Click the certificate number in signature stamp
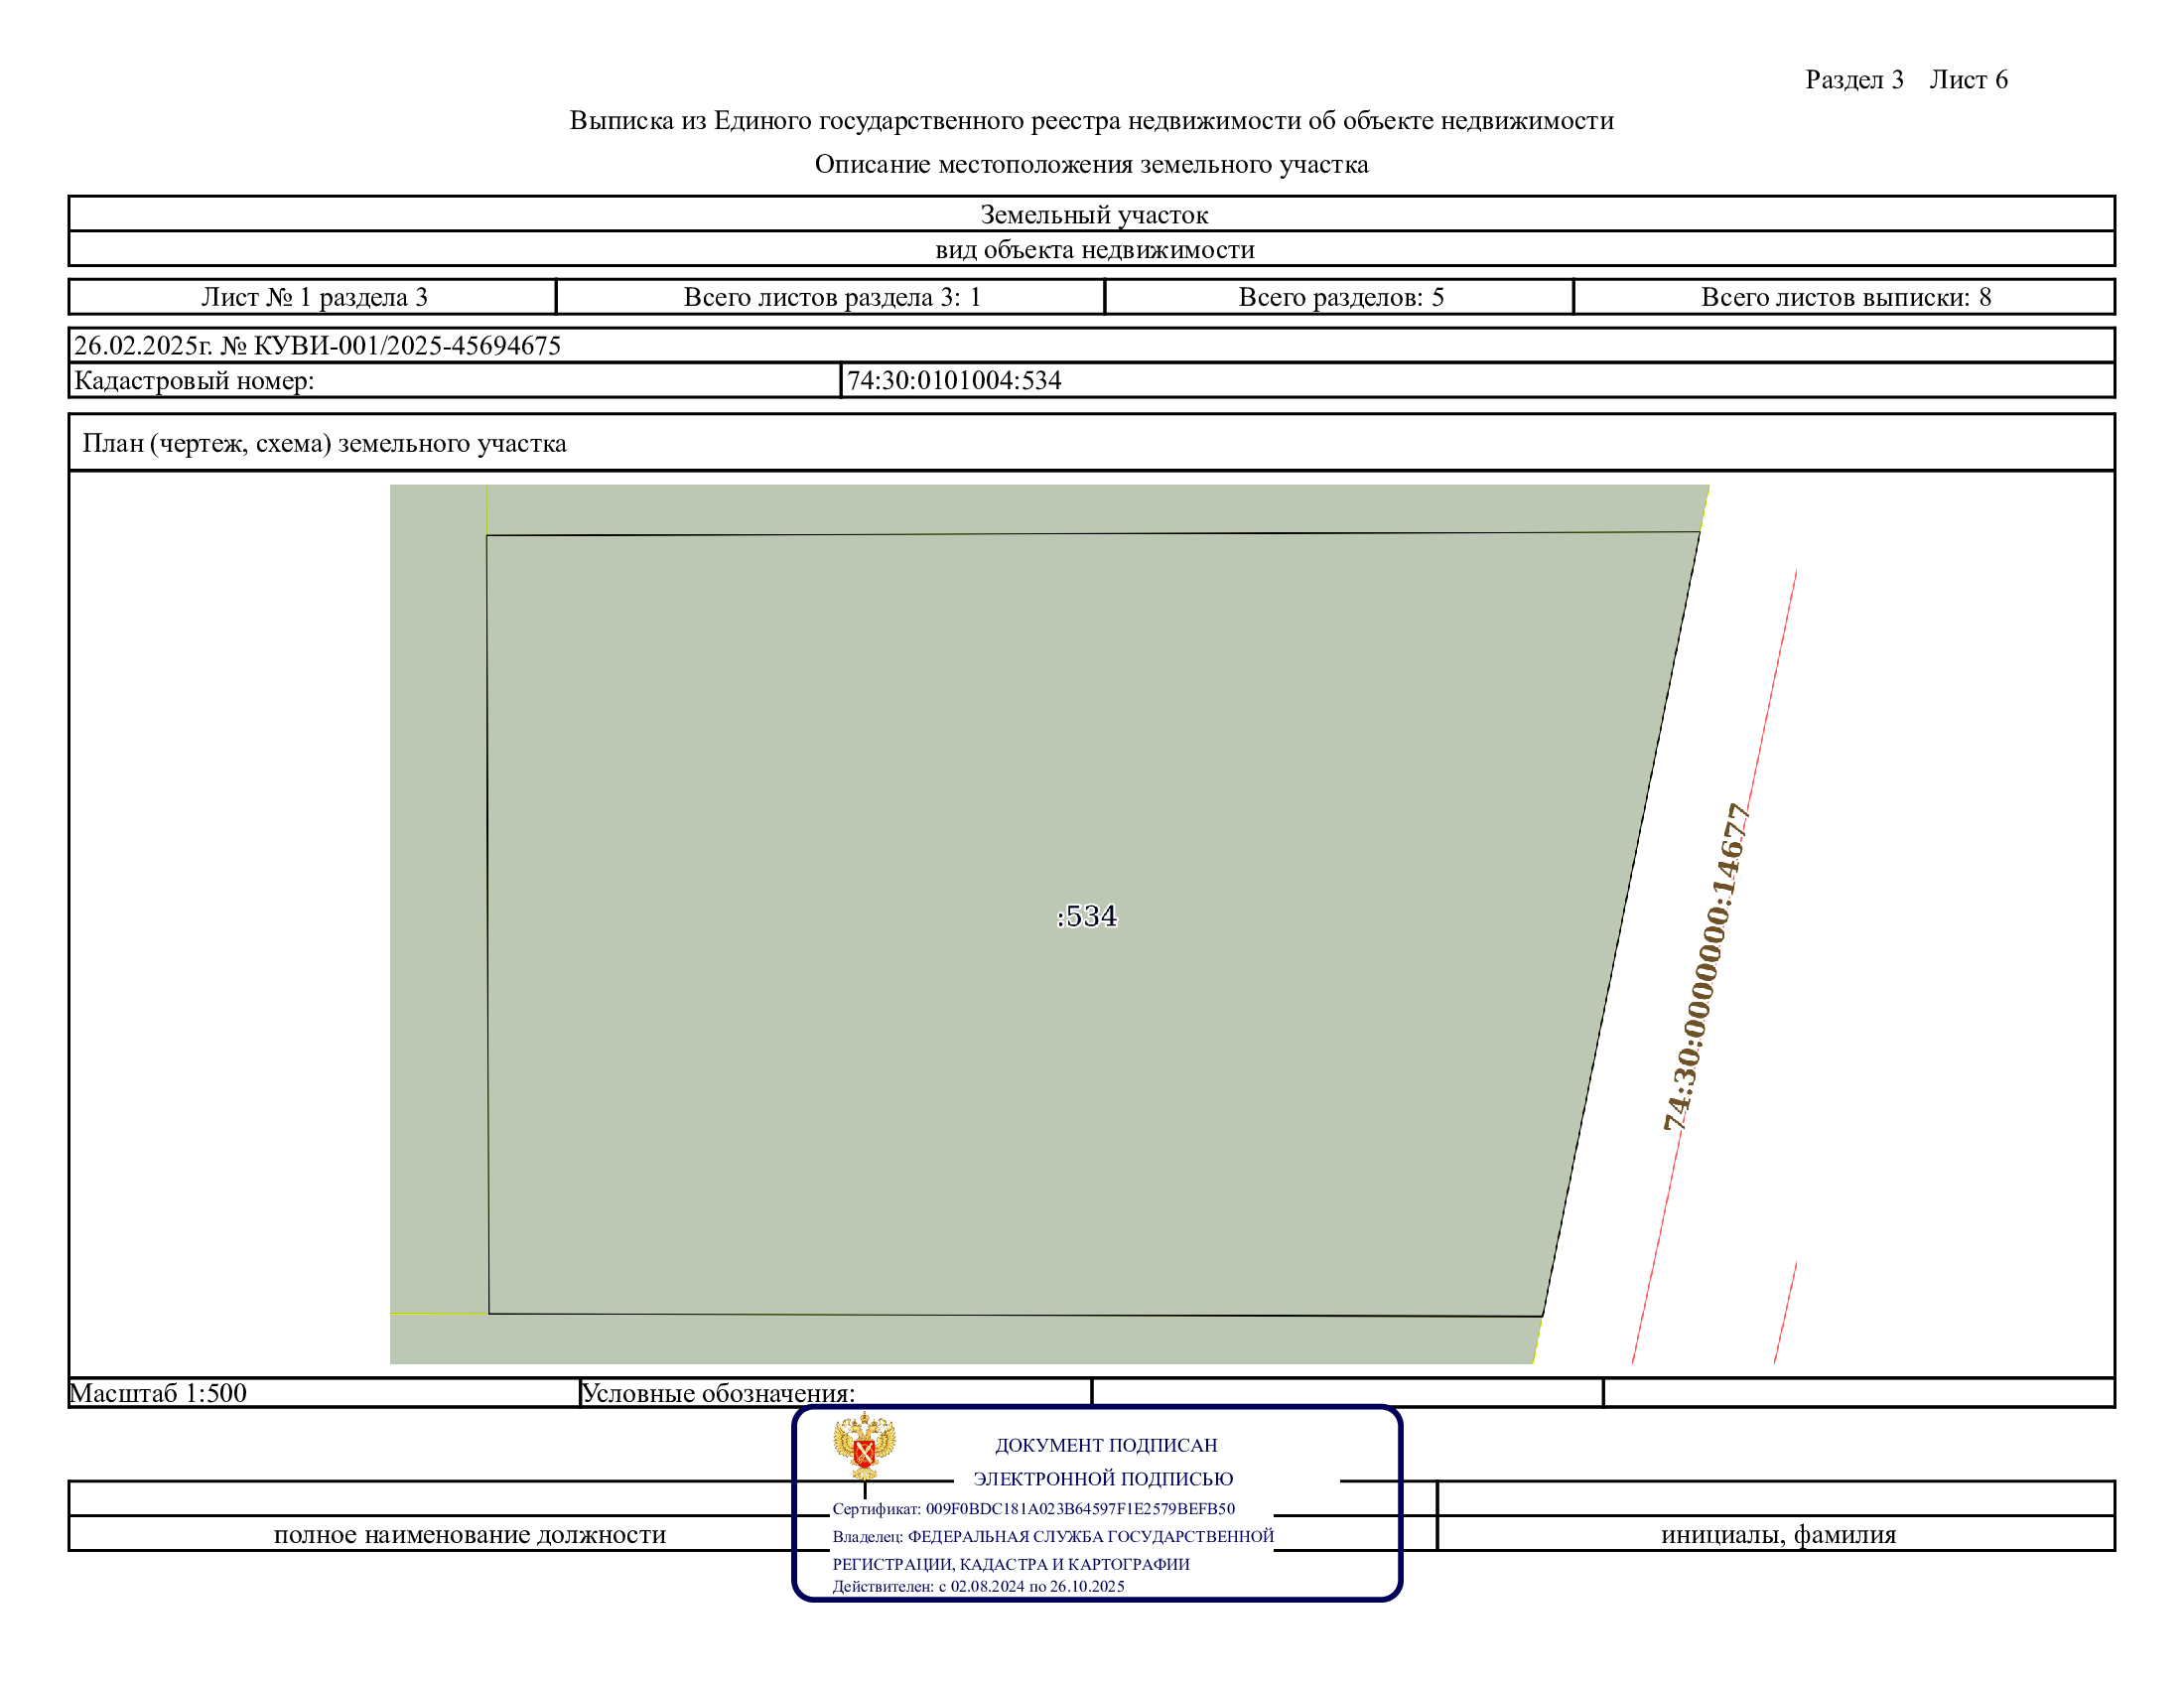Image resolution: width=2184 pixels, height=1688 pixels. coord(1079,1509)
